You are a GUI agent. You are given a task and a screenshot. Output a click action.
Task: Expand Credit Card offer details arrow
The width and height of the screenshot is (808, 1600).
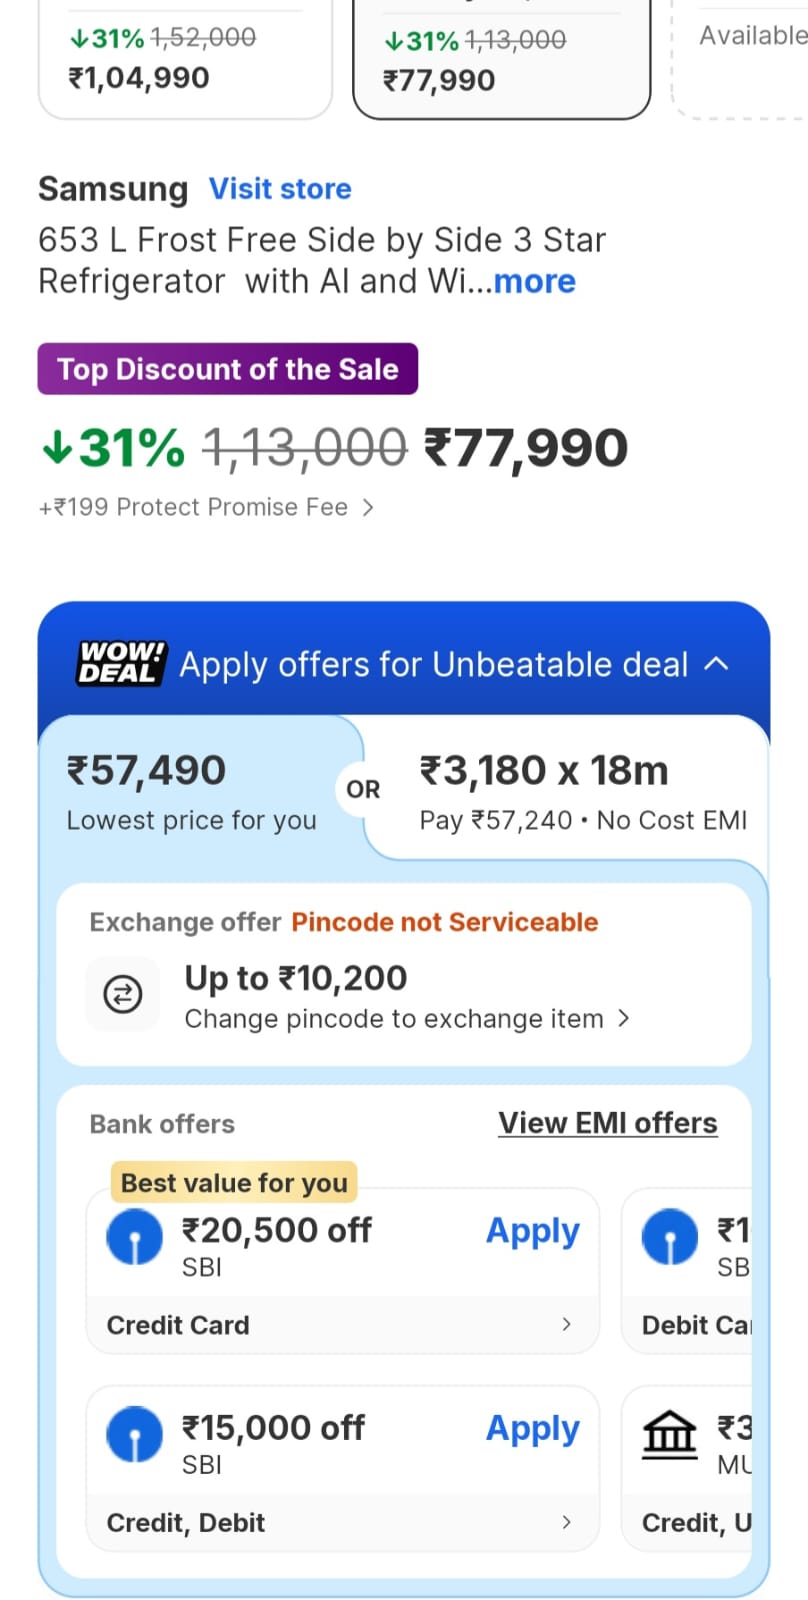tap(566, 1325)
